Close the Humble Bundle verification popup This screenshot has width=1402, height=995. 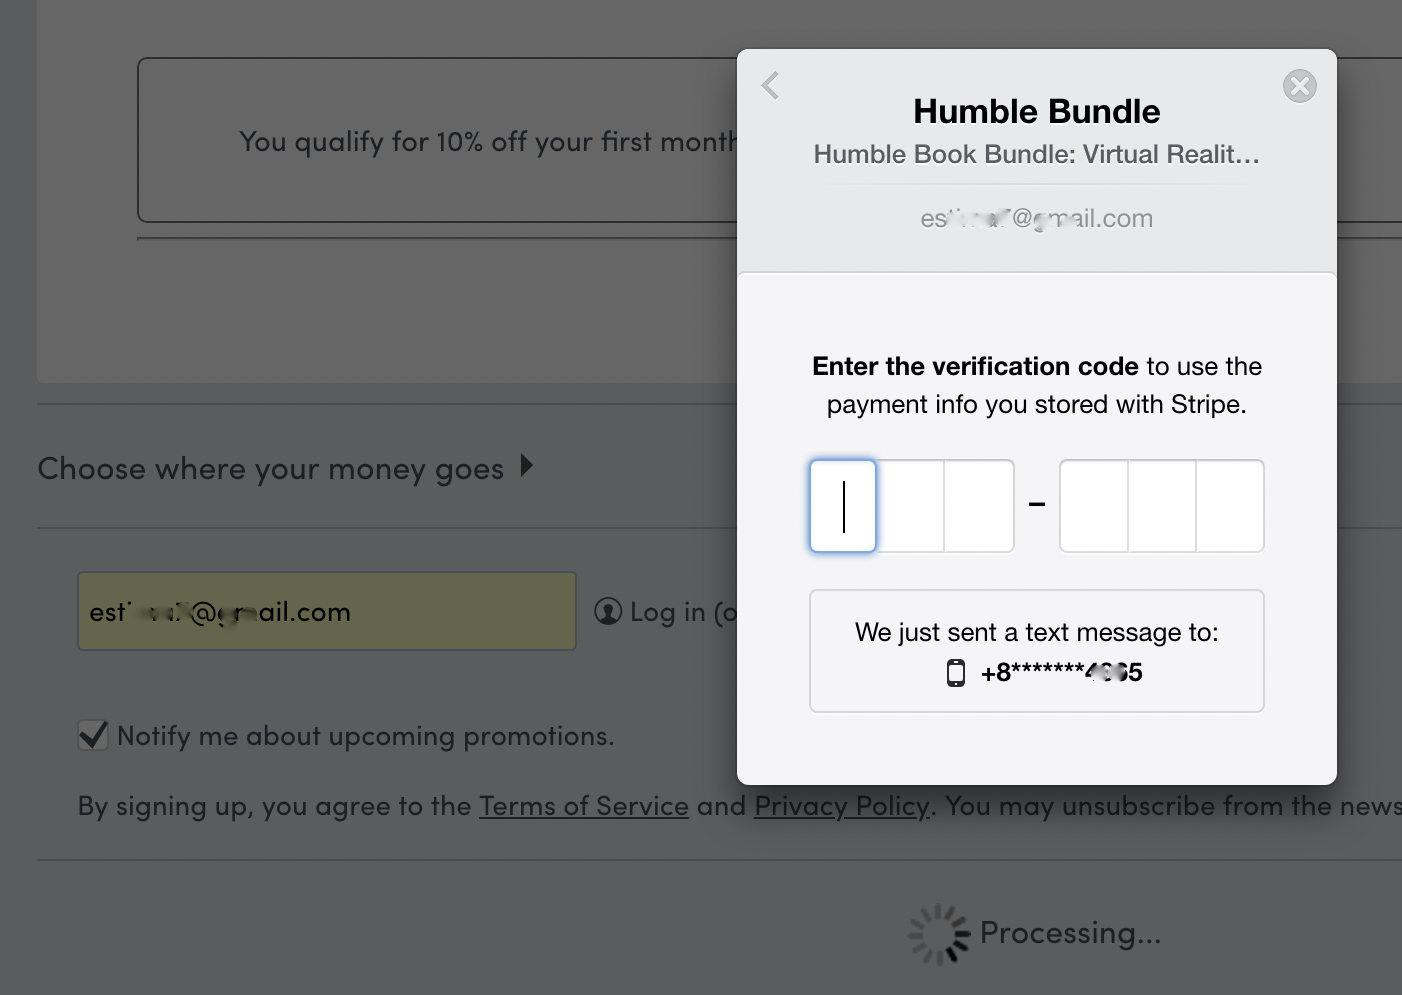click(1299, 86)
